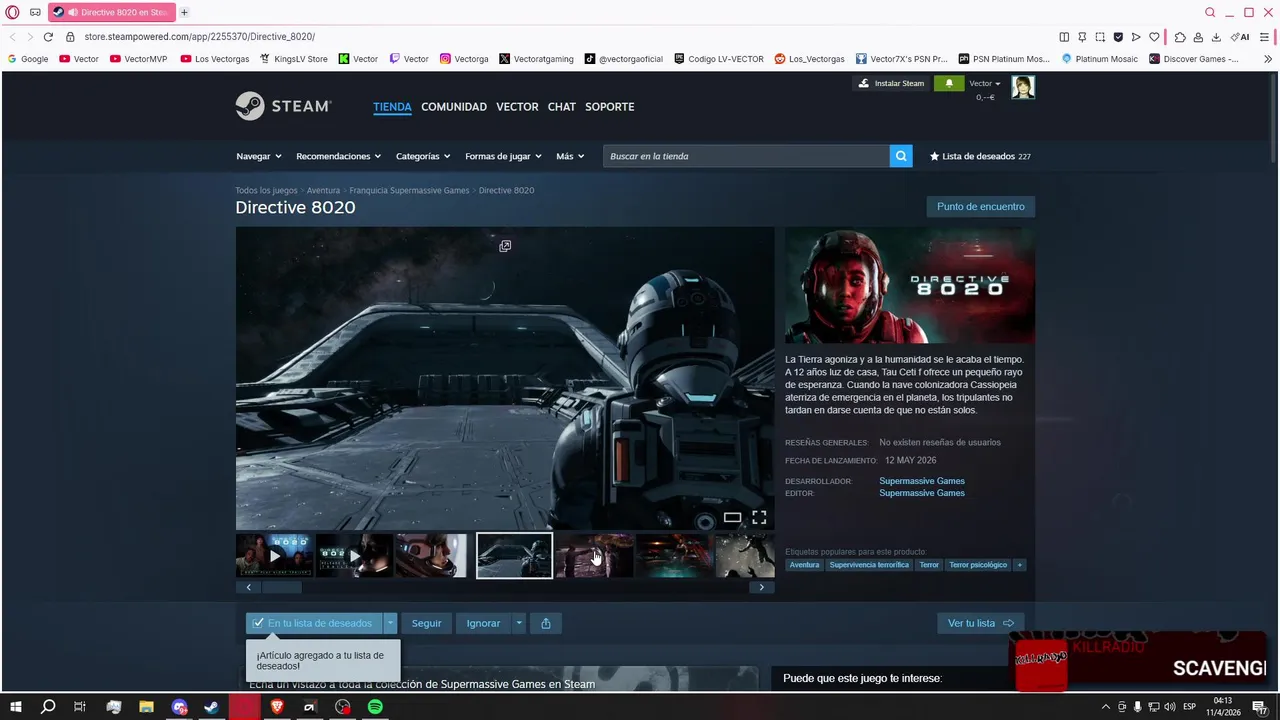This screenshot has height=720, width=1280.
Task: Show more bookmarks with the double chevron
Action: (x=1268, y=59)
